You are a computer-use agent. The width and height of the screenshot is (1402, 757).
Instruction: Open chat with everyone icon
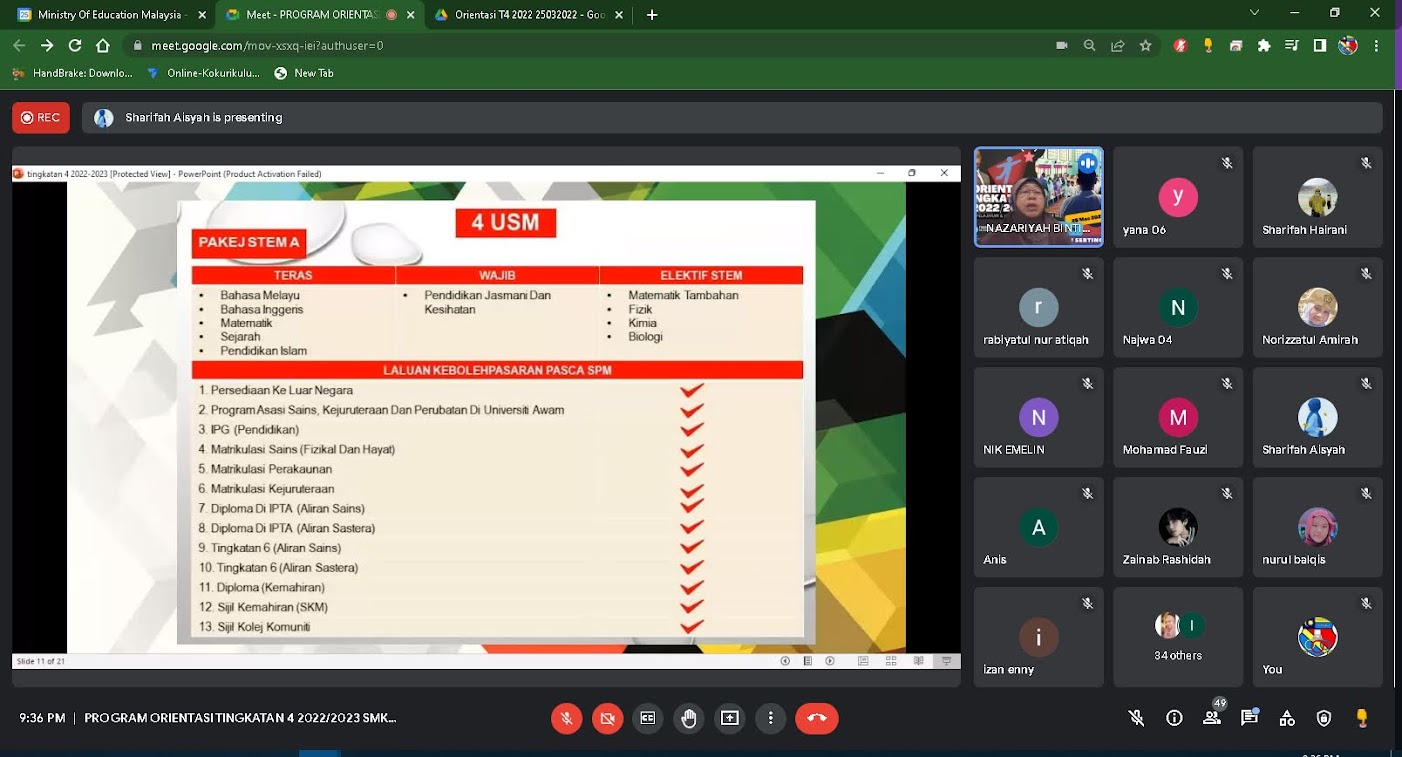pyautogui.click(x=1249, y=718)
